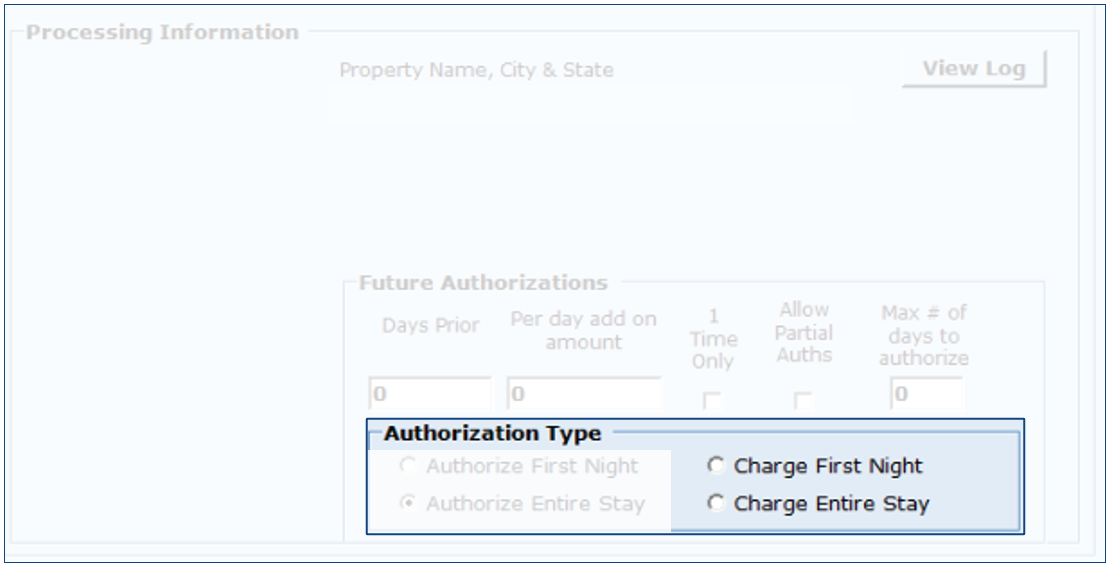Enable the Allow Partial Auths checkbox
This screenshot has width=1109, height=567.
tap(803, 400)
